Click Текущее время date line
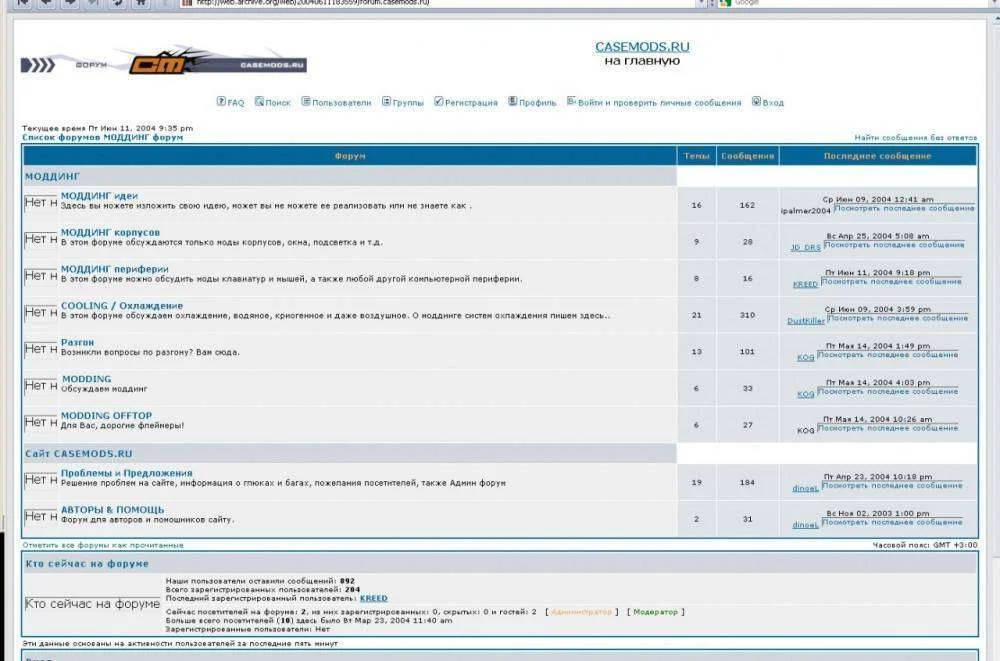The height and width of the screenshot is (661, 1000). (107, 128)
